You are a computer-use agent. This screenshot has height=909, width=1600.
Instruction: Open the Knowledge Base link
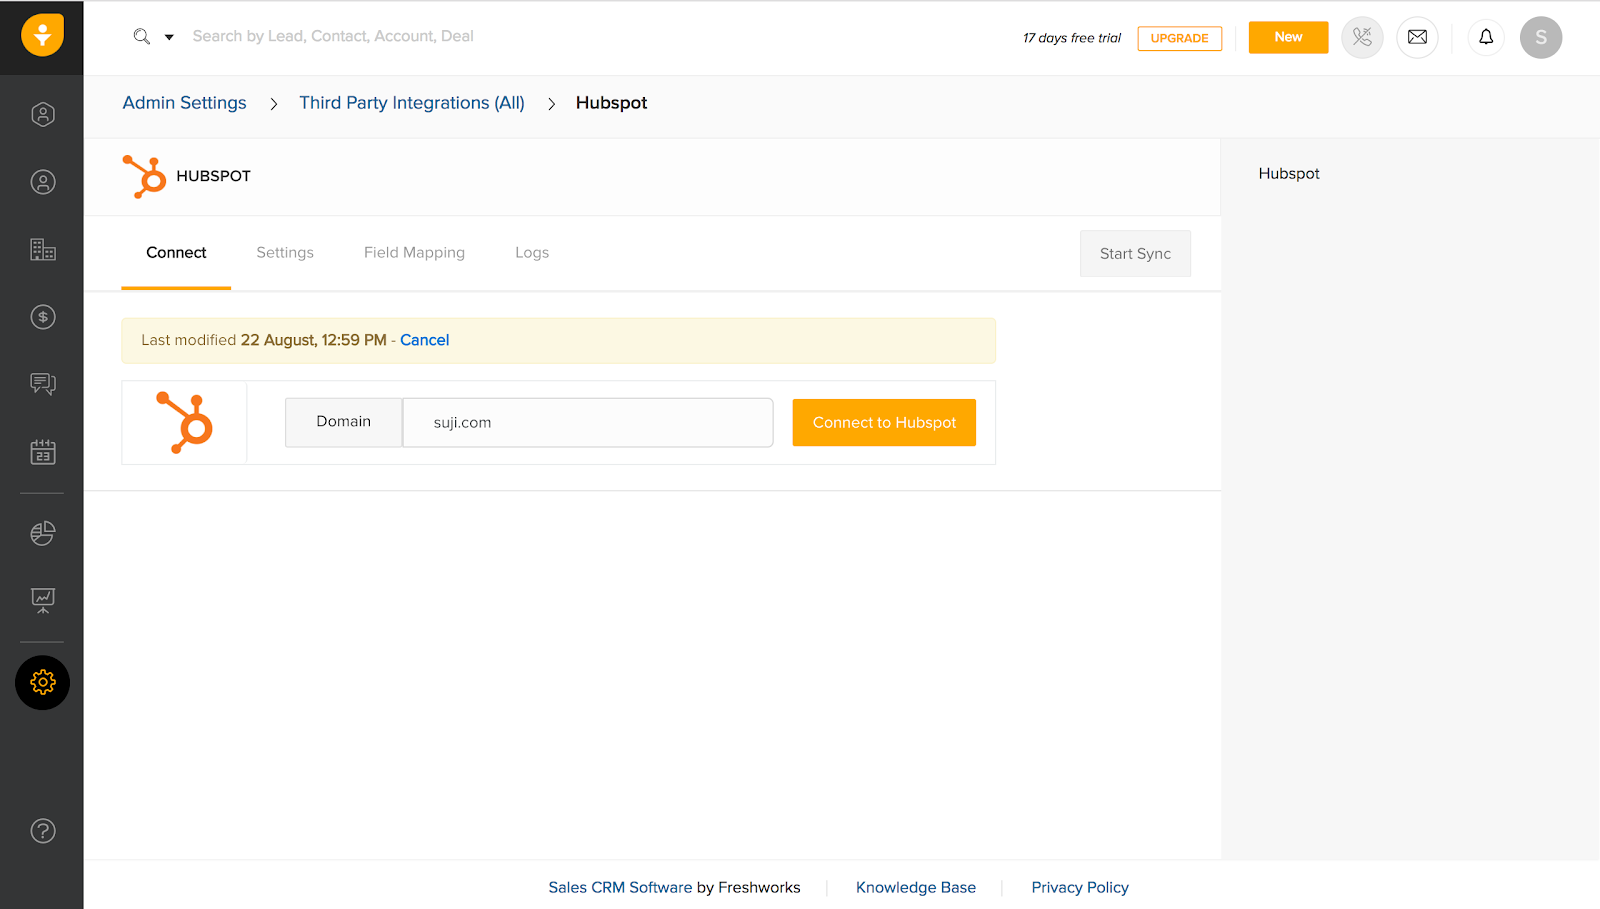(916, 887)
